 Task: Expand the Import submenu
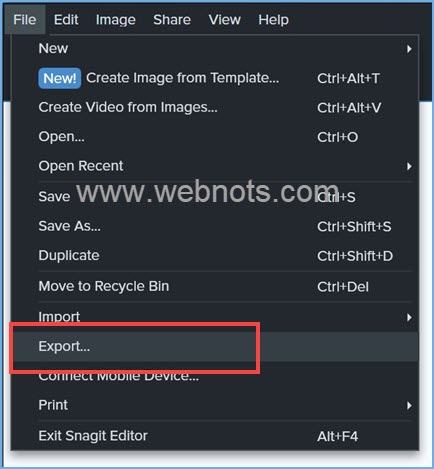pyautogui.click(x=215, y=317)
